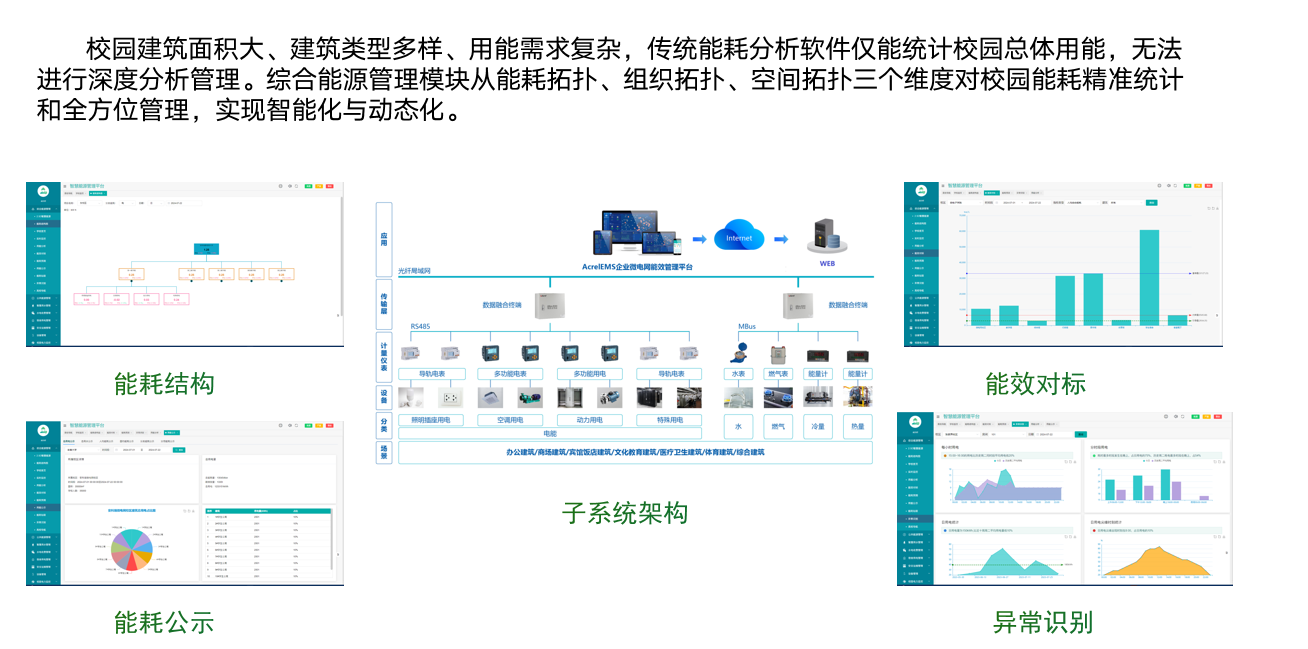Viewport: 1308px width, 649px height.
Task: Open the 能耗结构 platform screenshot thumbnail
Action: tap(184, 264)
